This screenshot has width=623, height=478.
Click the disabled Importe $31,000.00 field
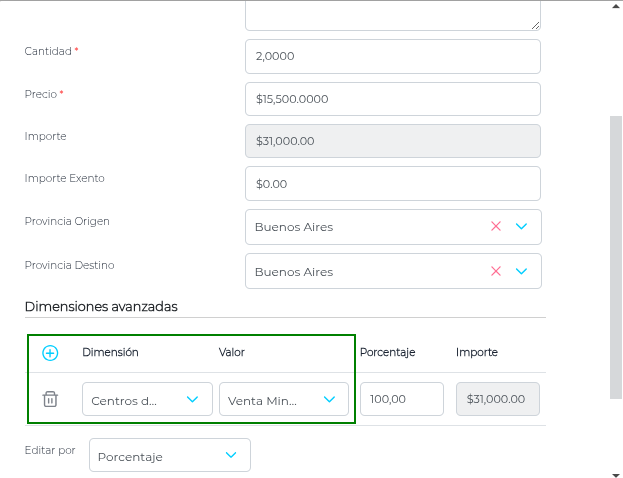(392, 141)
